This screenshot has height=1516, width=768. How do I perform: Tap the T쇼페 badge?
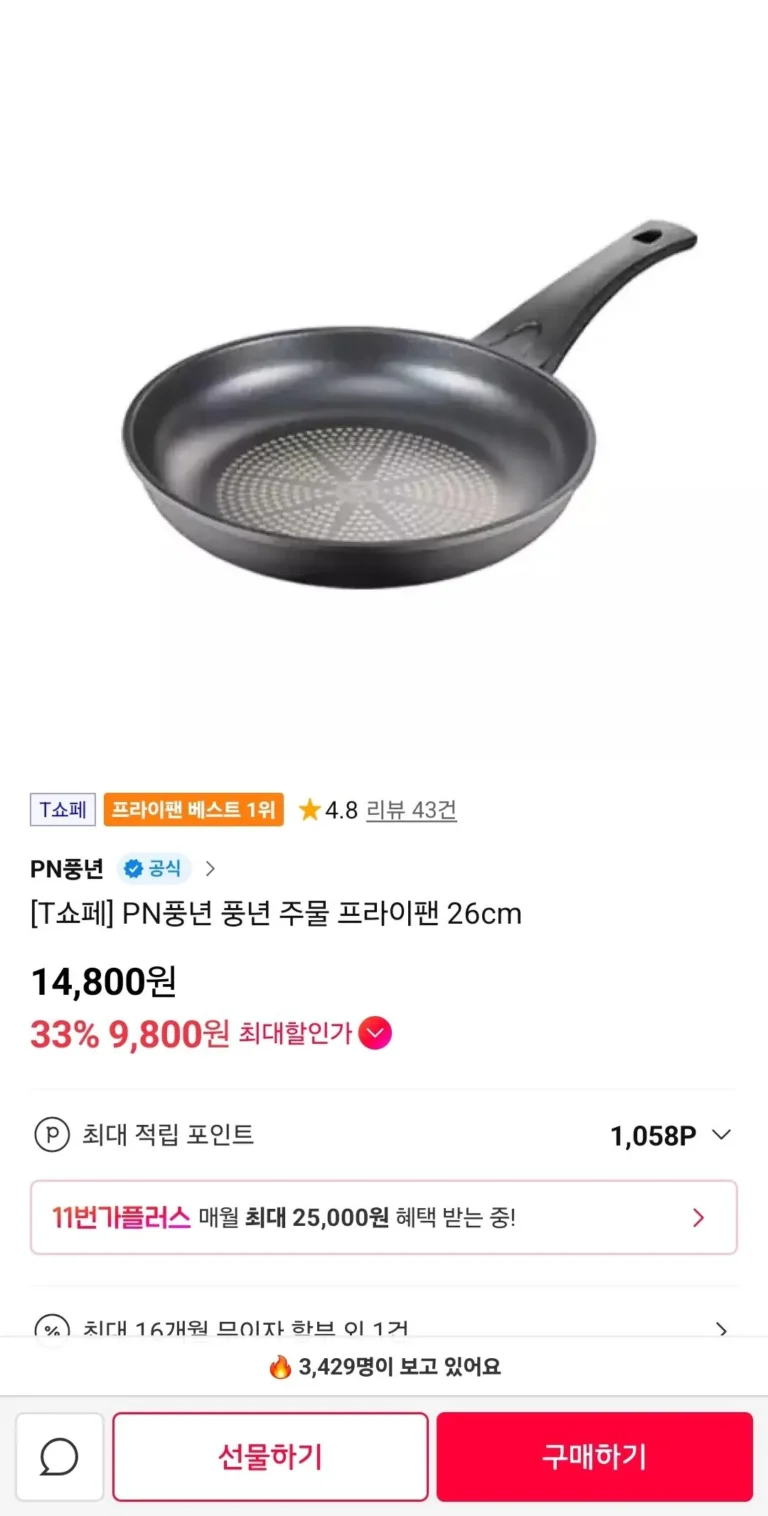pyautogui.click(x=62, y=810)
